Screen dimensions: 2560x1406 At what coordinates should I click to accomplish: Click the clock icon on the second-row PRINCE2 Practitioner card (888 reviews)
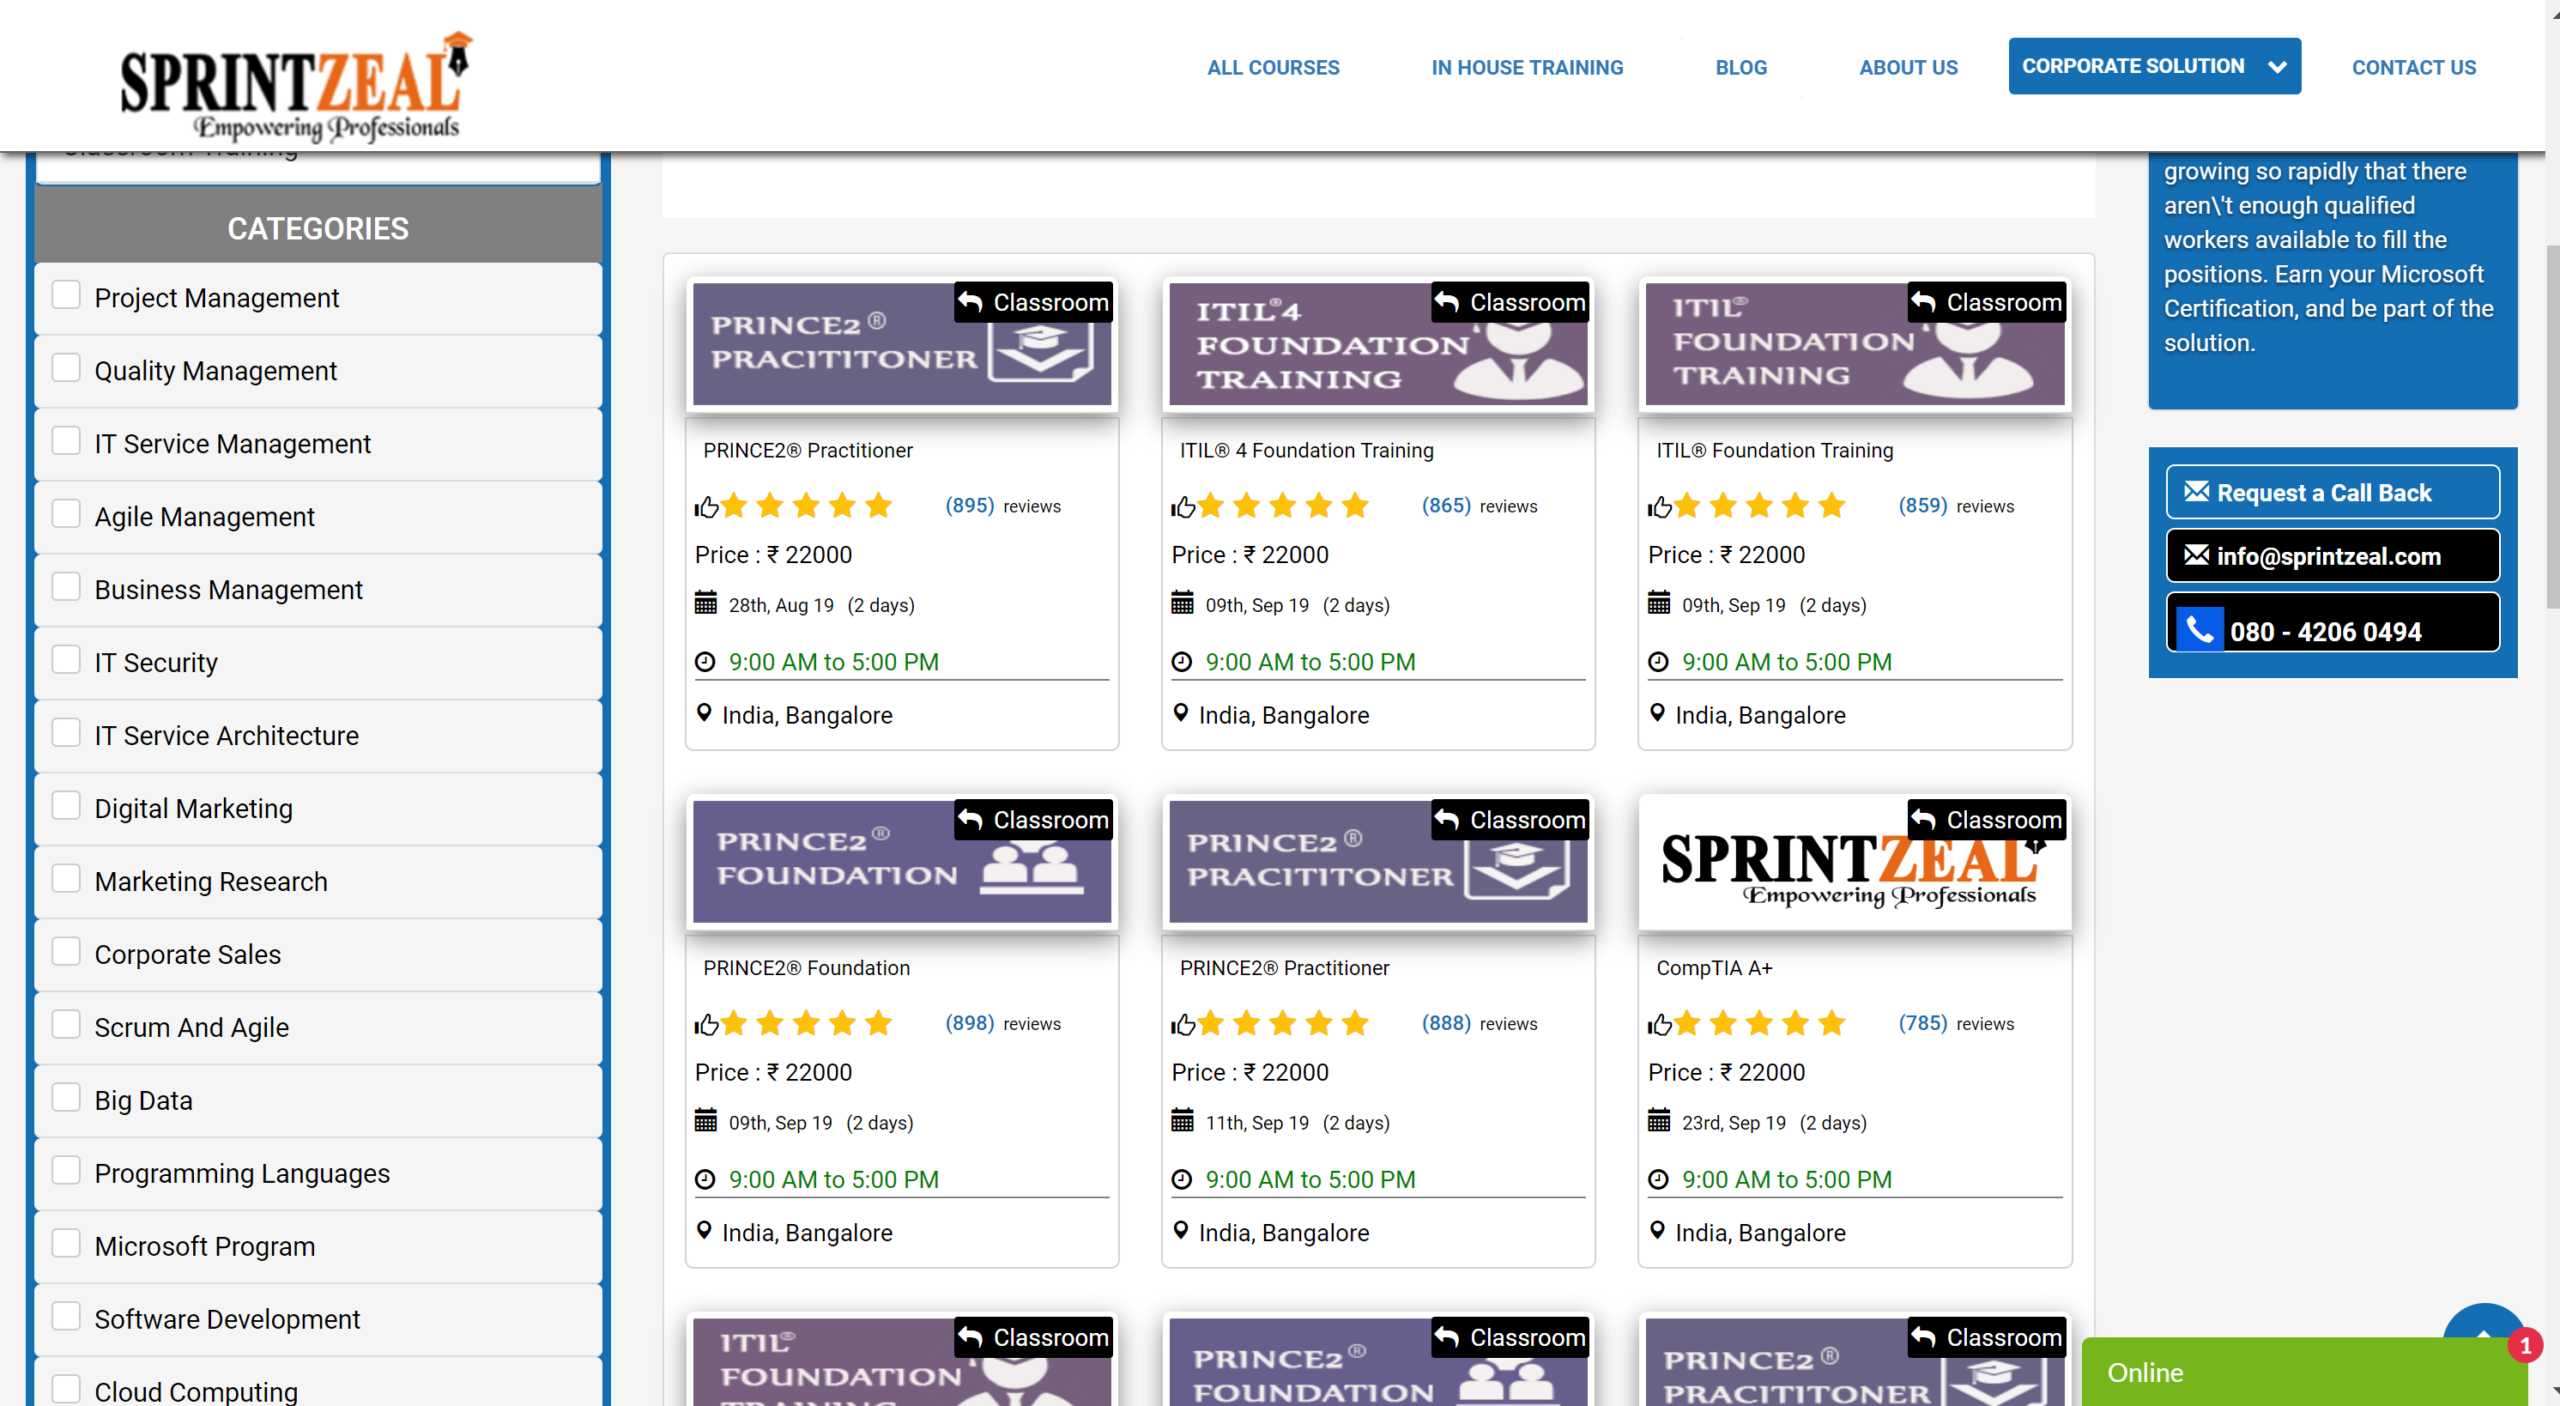pyautogui.click(x=1182, y=1180)
